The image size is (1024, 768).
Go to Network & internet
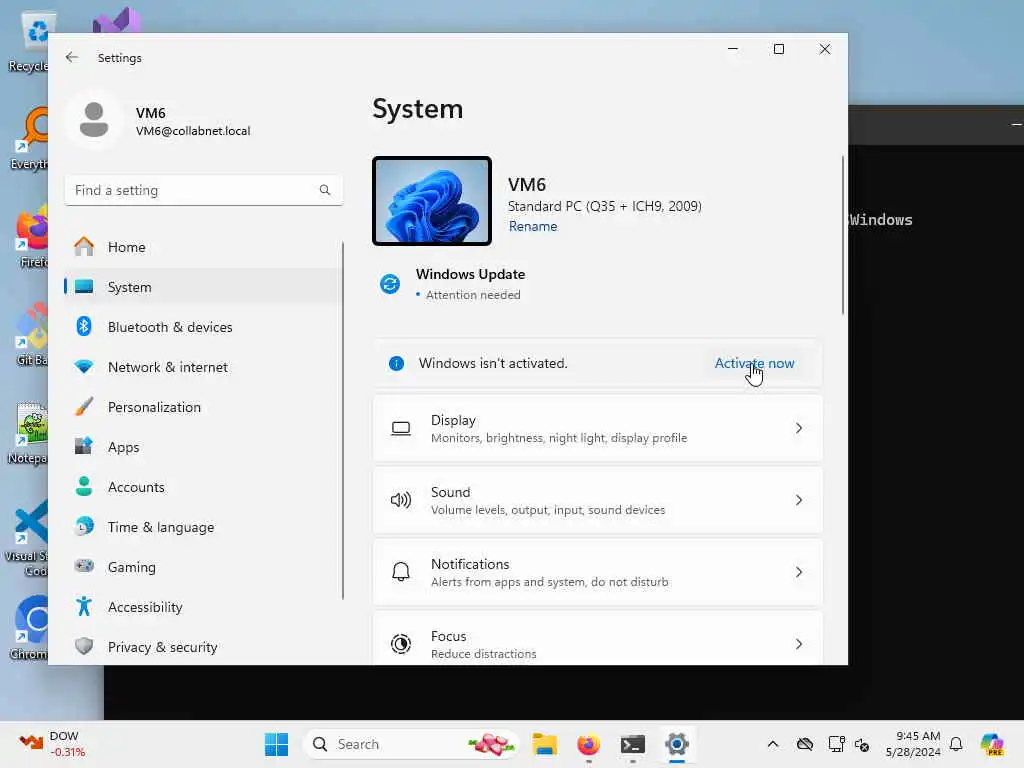coord(204,367)
